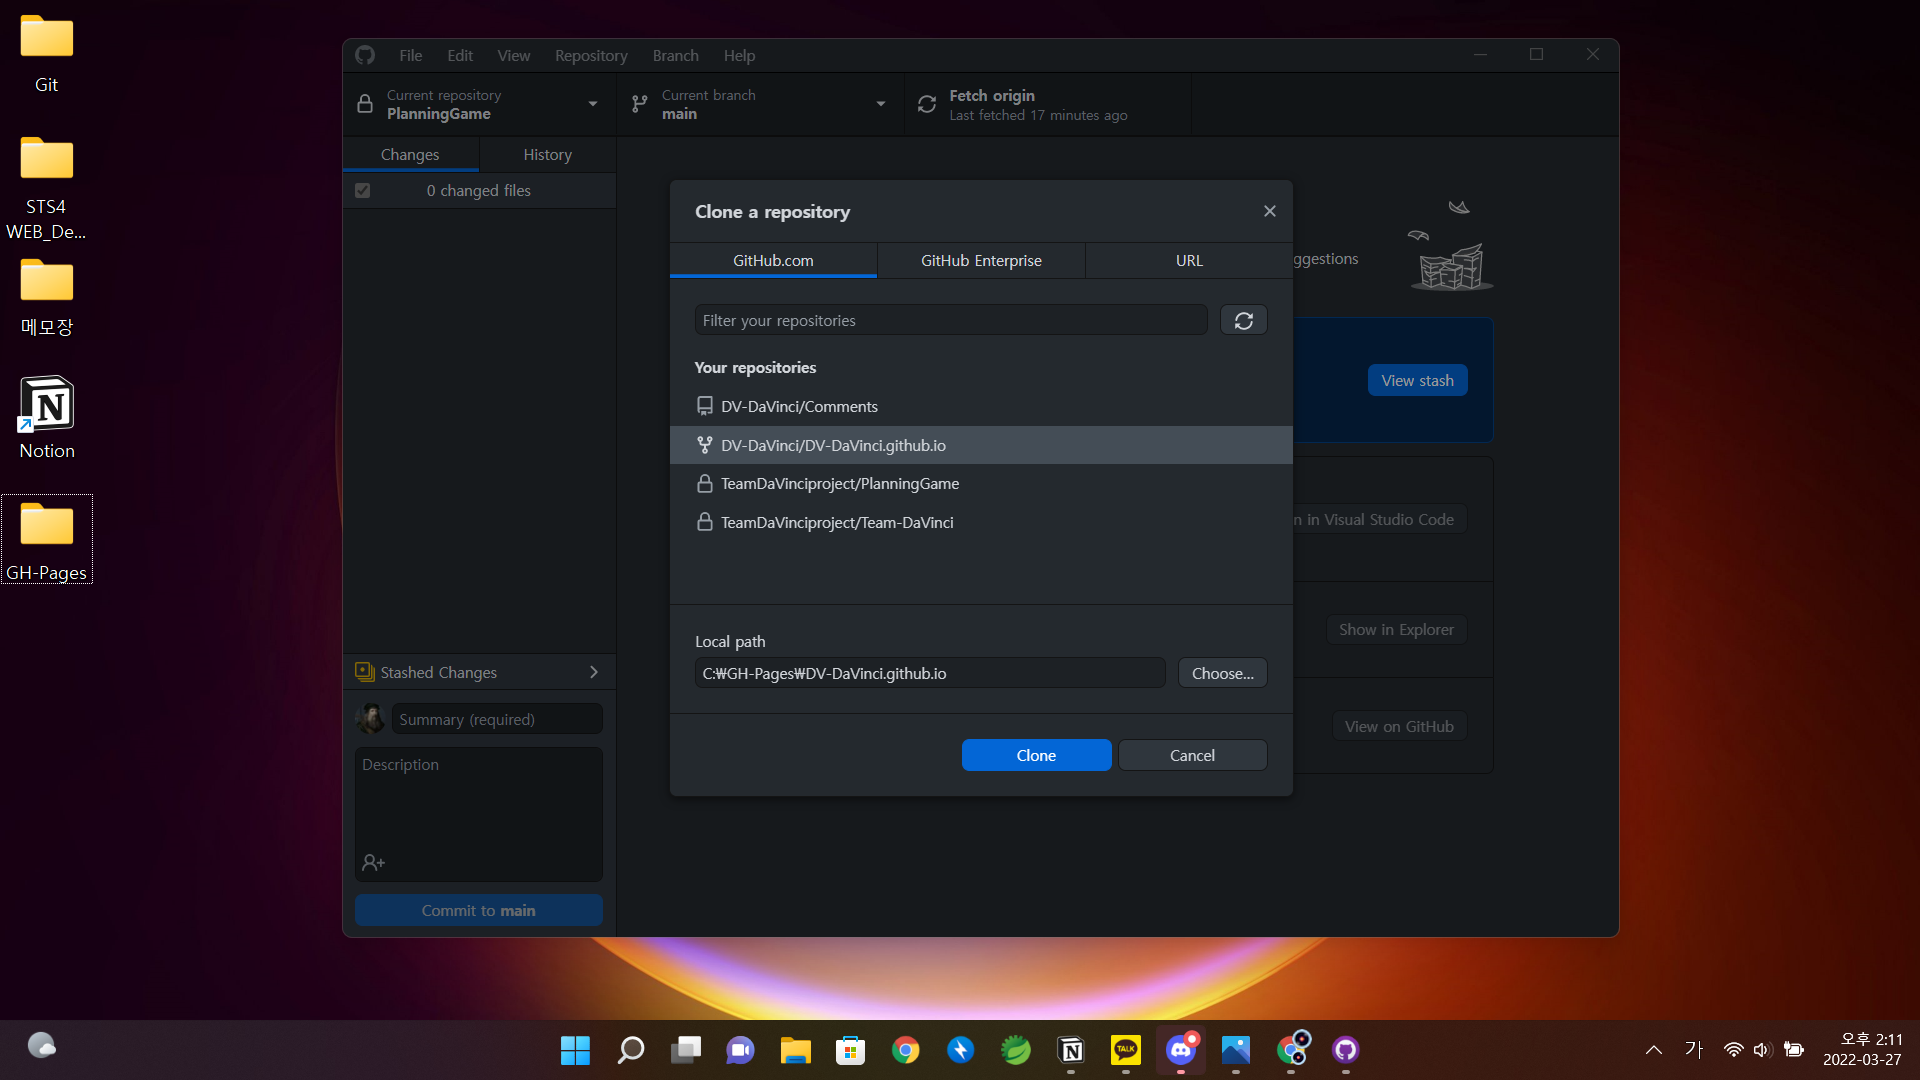The image size is (1920, 1080).
Task: Click the refresh repositories list icon
Action: point(1243,321)
